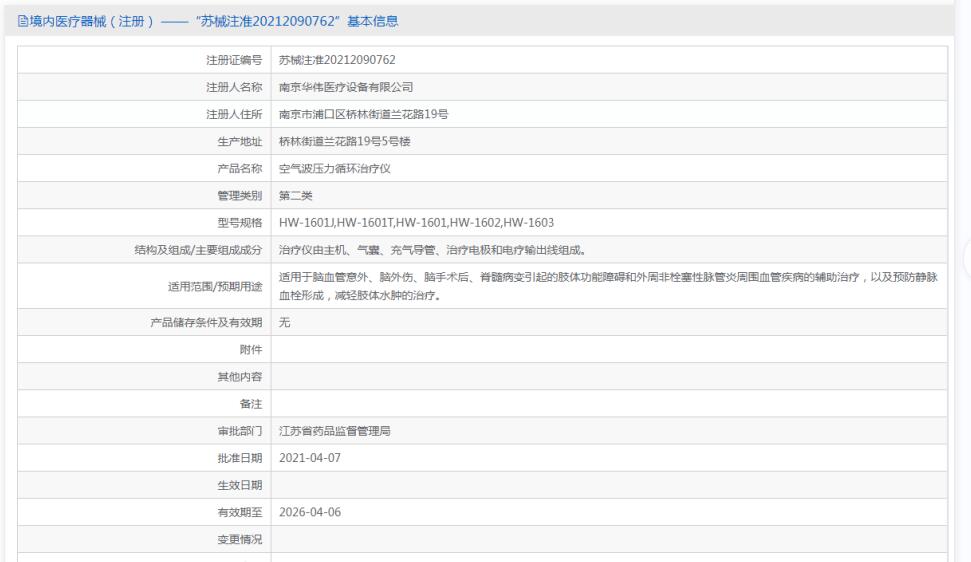Viewport: 971px width, 562px height.
Task: Select the 无 value
Action: [x=284, y=322]
